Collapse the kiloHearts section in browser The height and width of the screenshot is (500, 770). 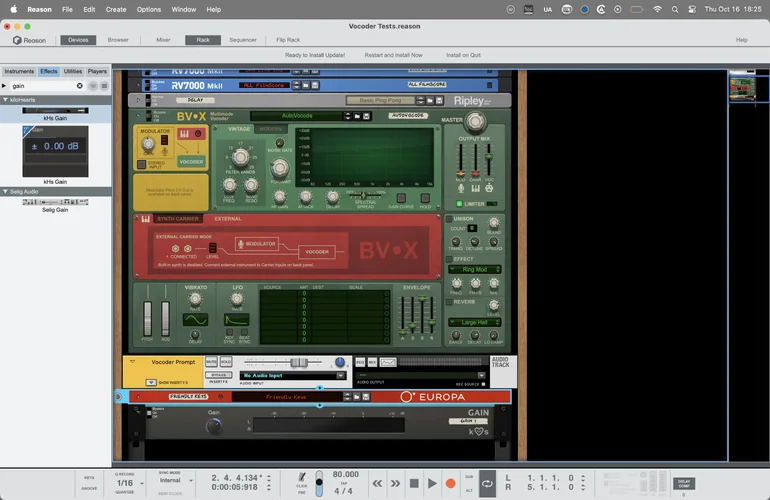(x=4, y=100)
